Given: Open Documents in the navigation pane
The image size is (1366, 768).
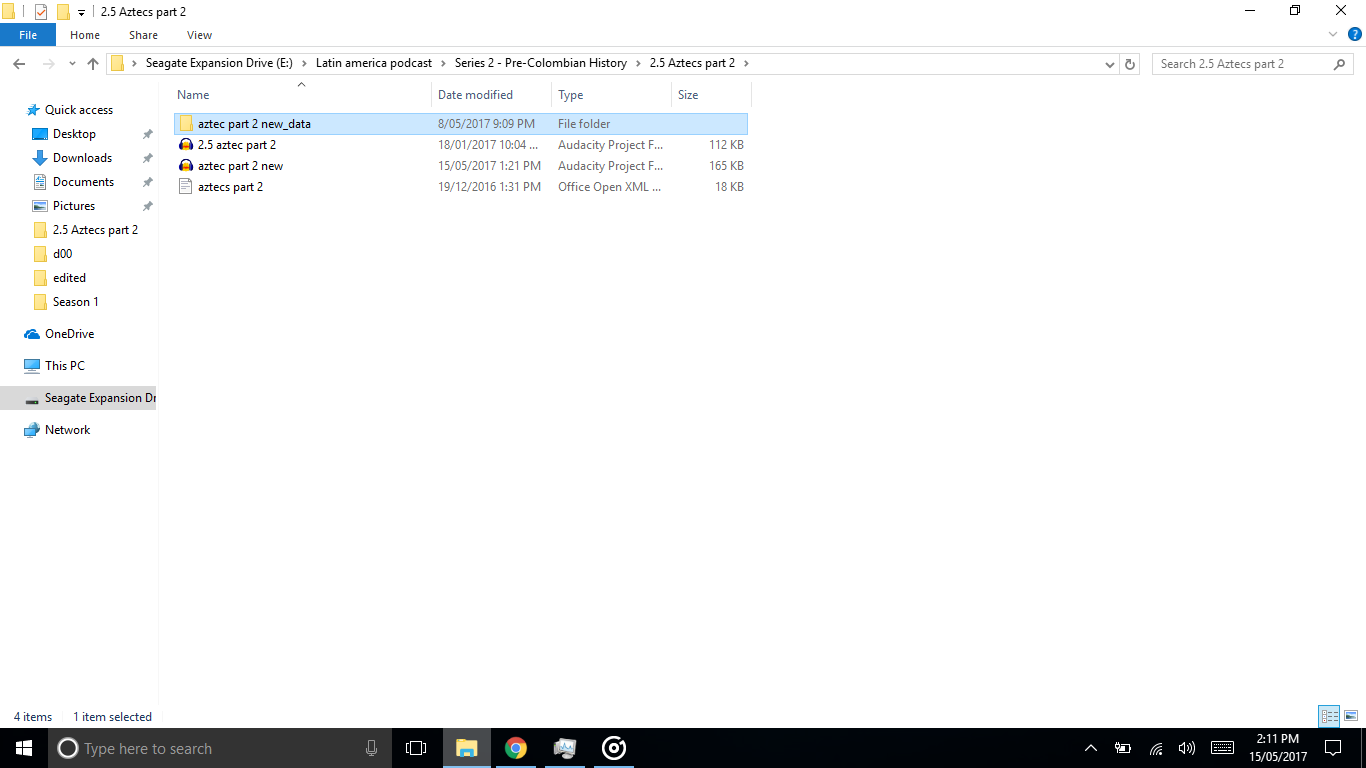Looking at the screenshot, I should 83,182.
